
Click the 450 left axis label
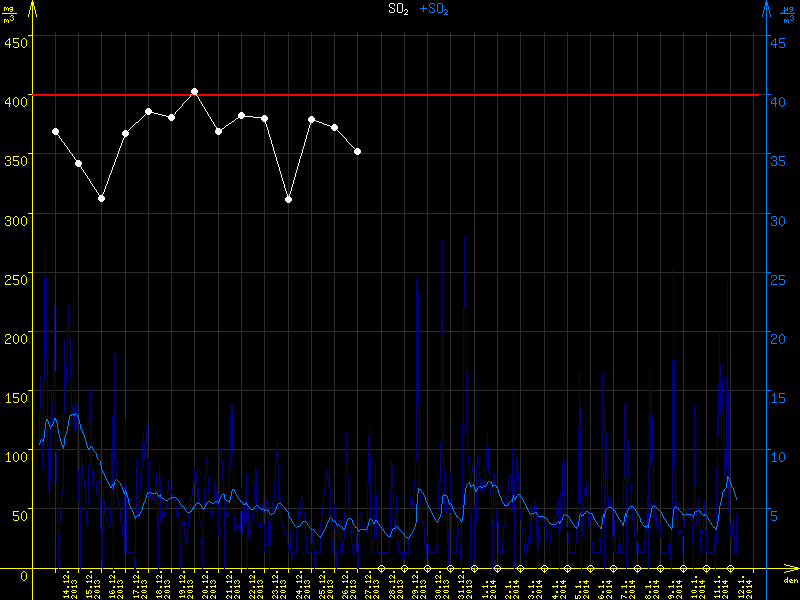16,42
